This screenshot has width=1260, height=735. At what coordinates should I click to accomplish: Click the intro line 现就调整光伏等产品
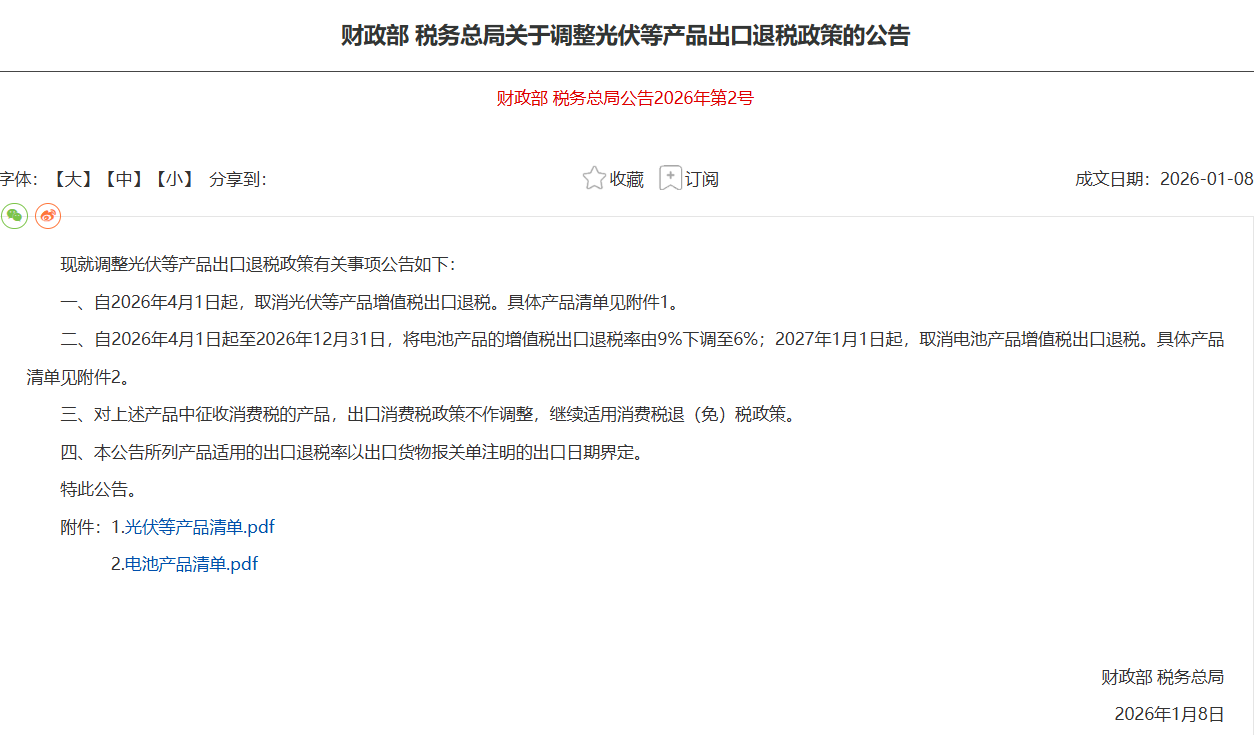258,265
